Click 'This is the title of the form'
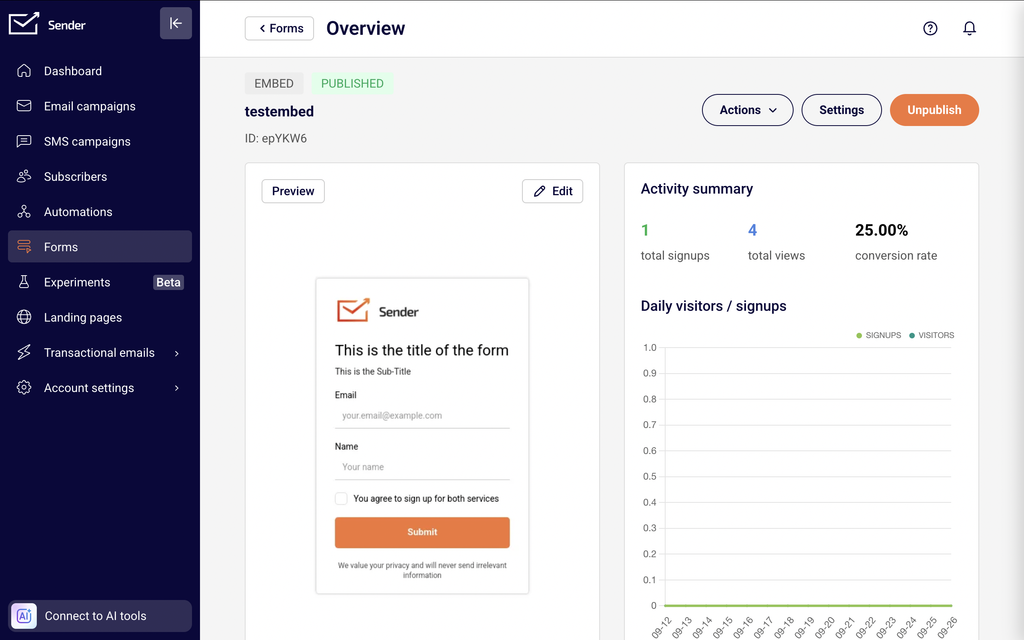This screenshot has height=640, width=1024. 422,350
